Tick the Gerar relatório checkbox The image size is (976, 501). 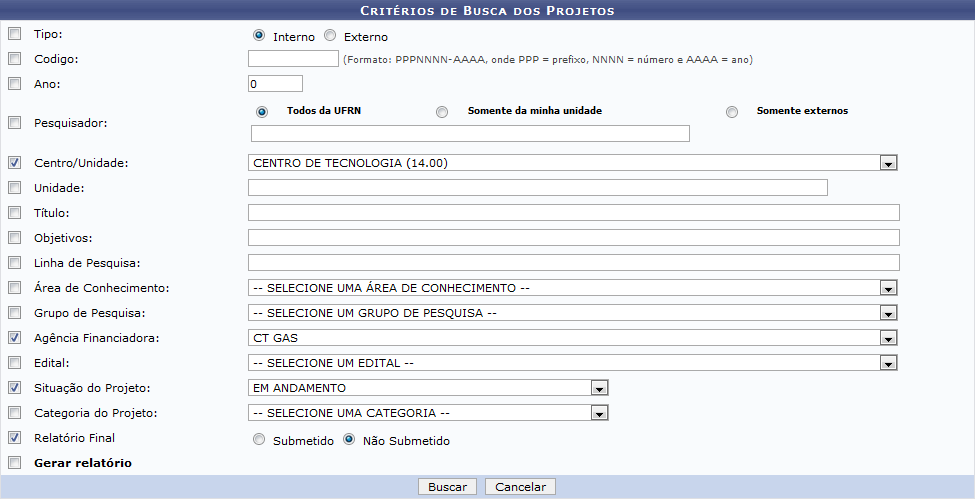coord(14,463)
